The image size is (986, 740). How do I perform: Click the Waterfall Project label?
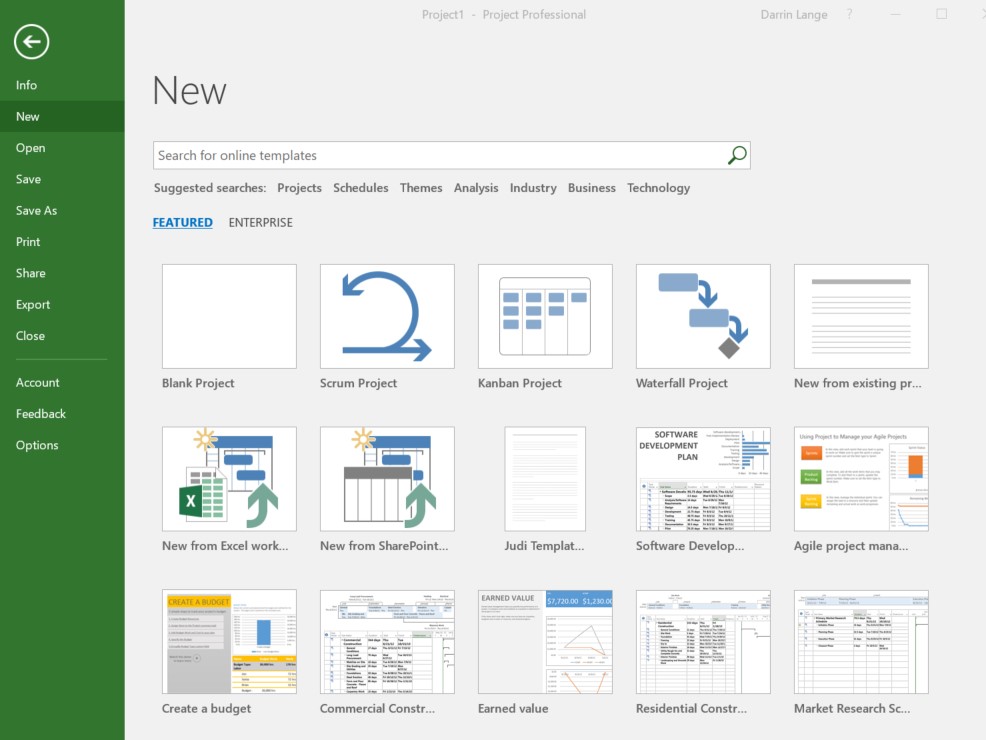click(x=682, y=383)
